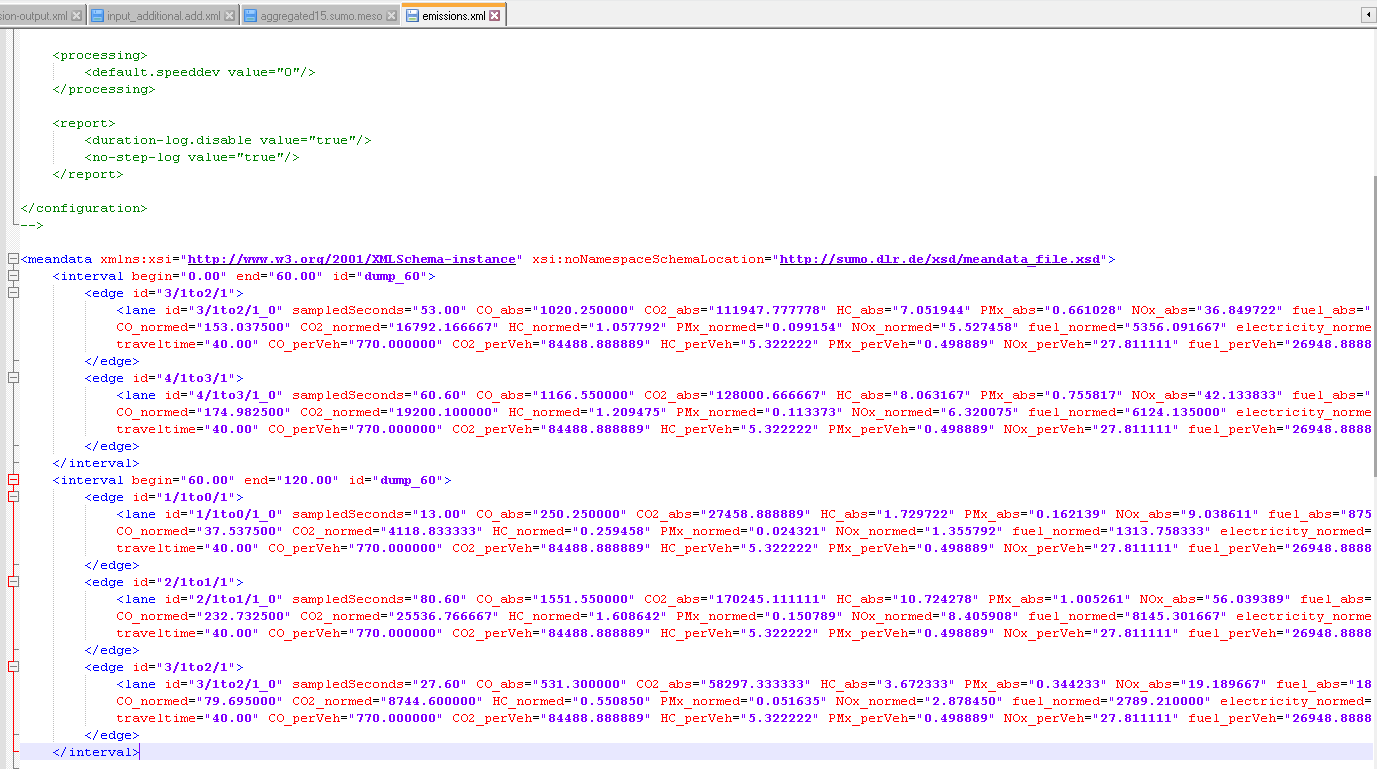Click the file-state icon on aggregated15.sumo.meso tab
The width and height of the screenshot is (1377, 769).
248,15
